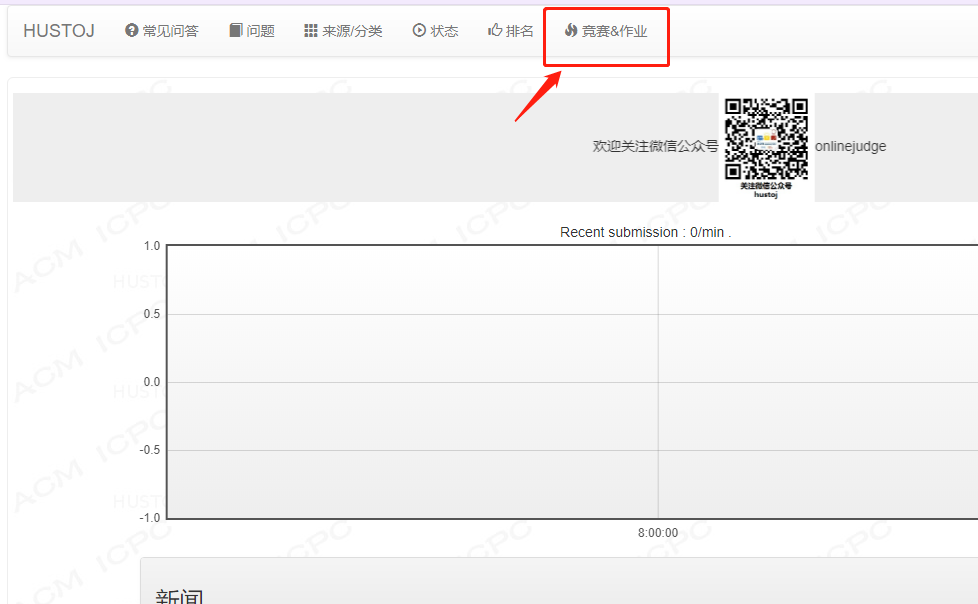Click the onlinejudge text label
Image resolution: width=978 pixels, height=604 pixels.
point(851,146)
